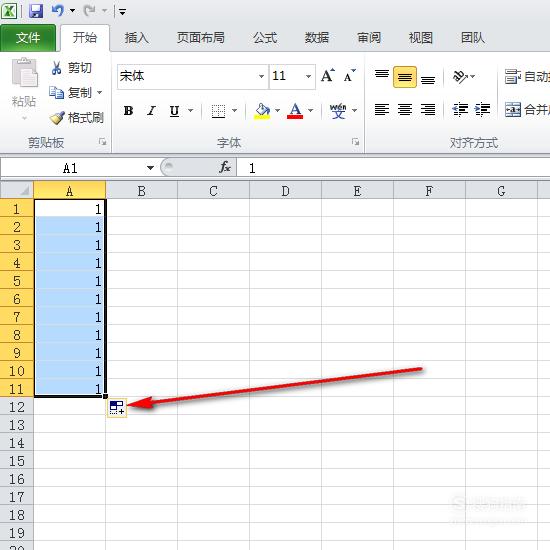Switch to Review (审阅) tab

coord(369,38)
